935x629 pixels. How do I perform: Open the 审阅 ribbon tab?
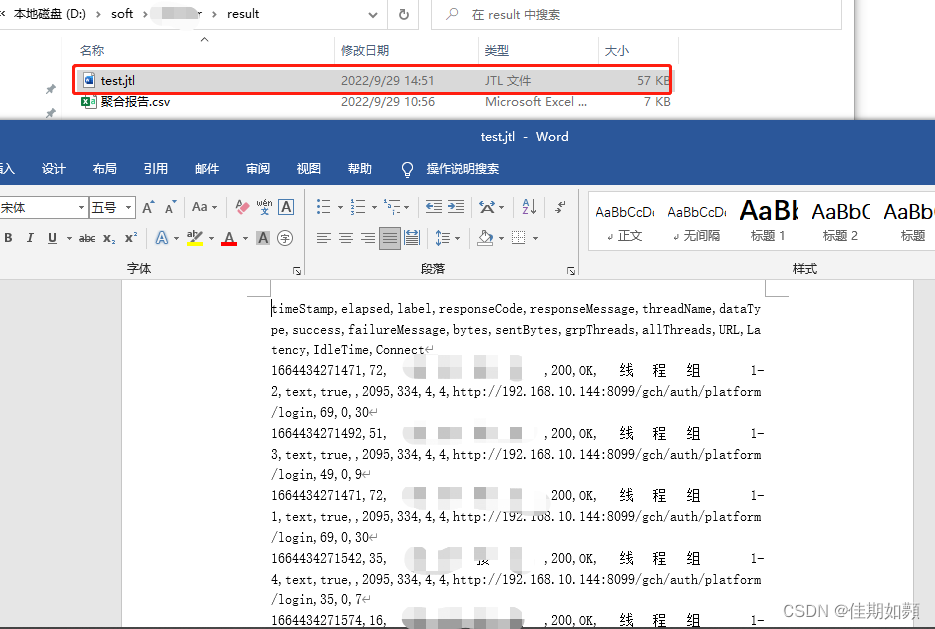point(257,168)
